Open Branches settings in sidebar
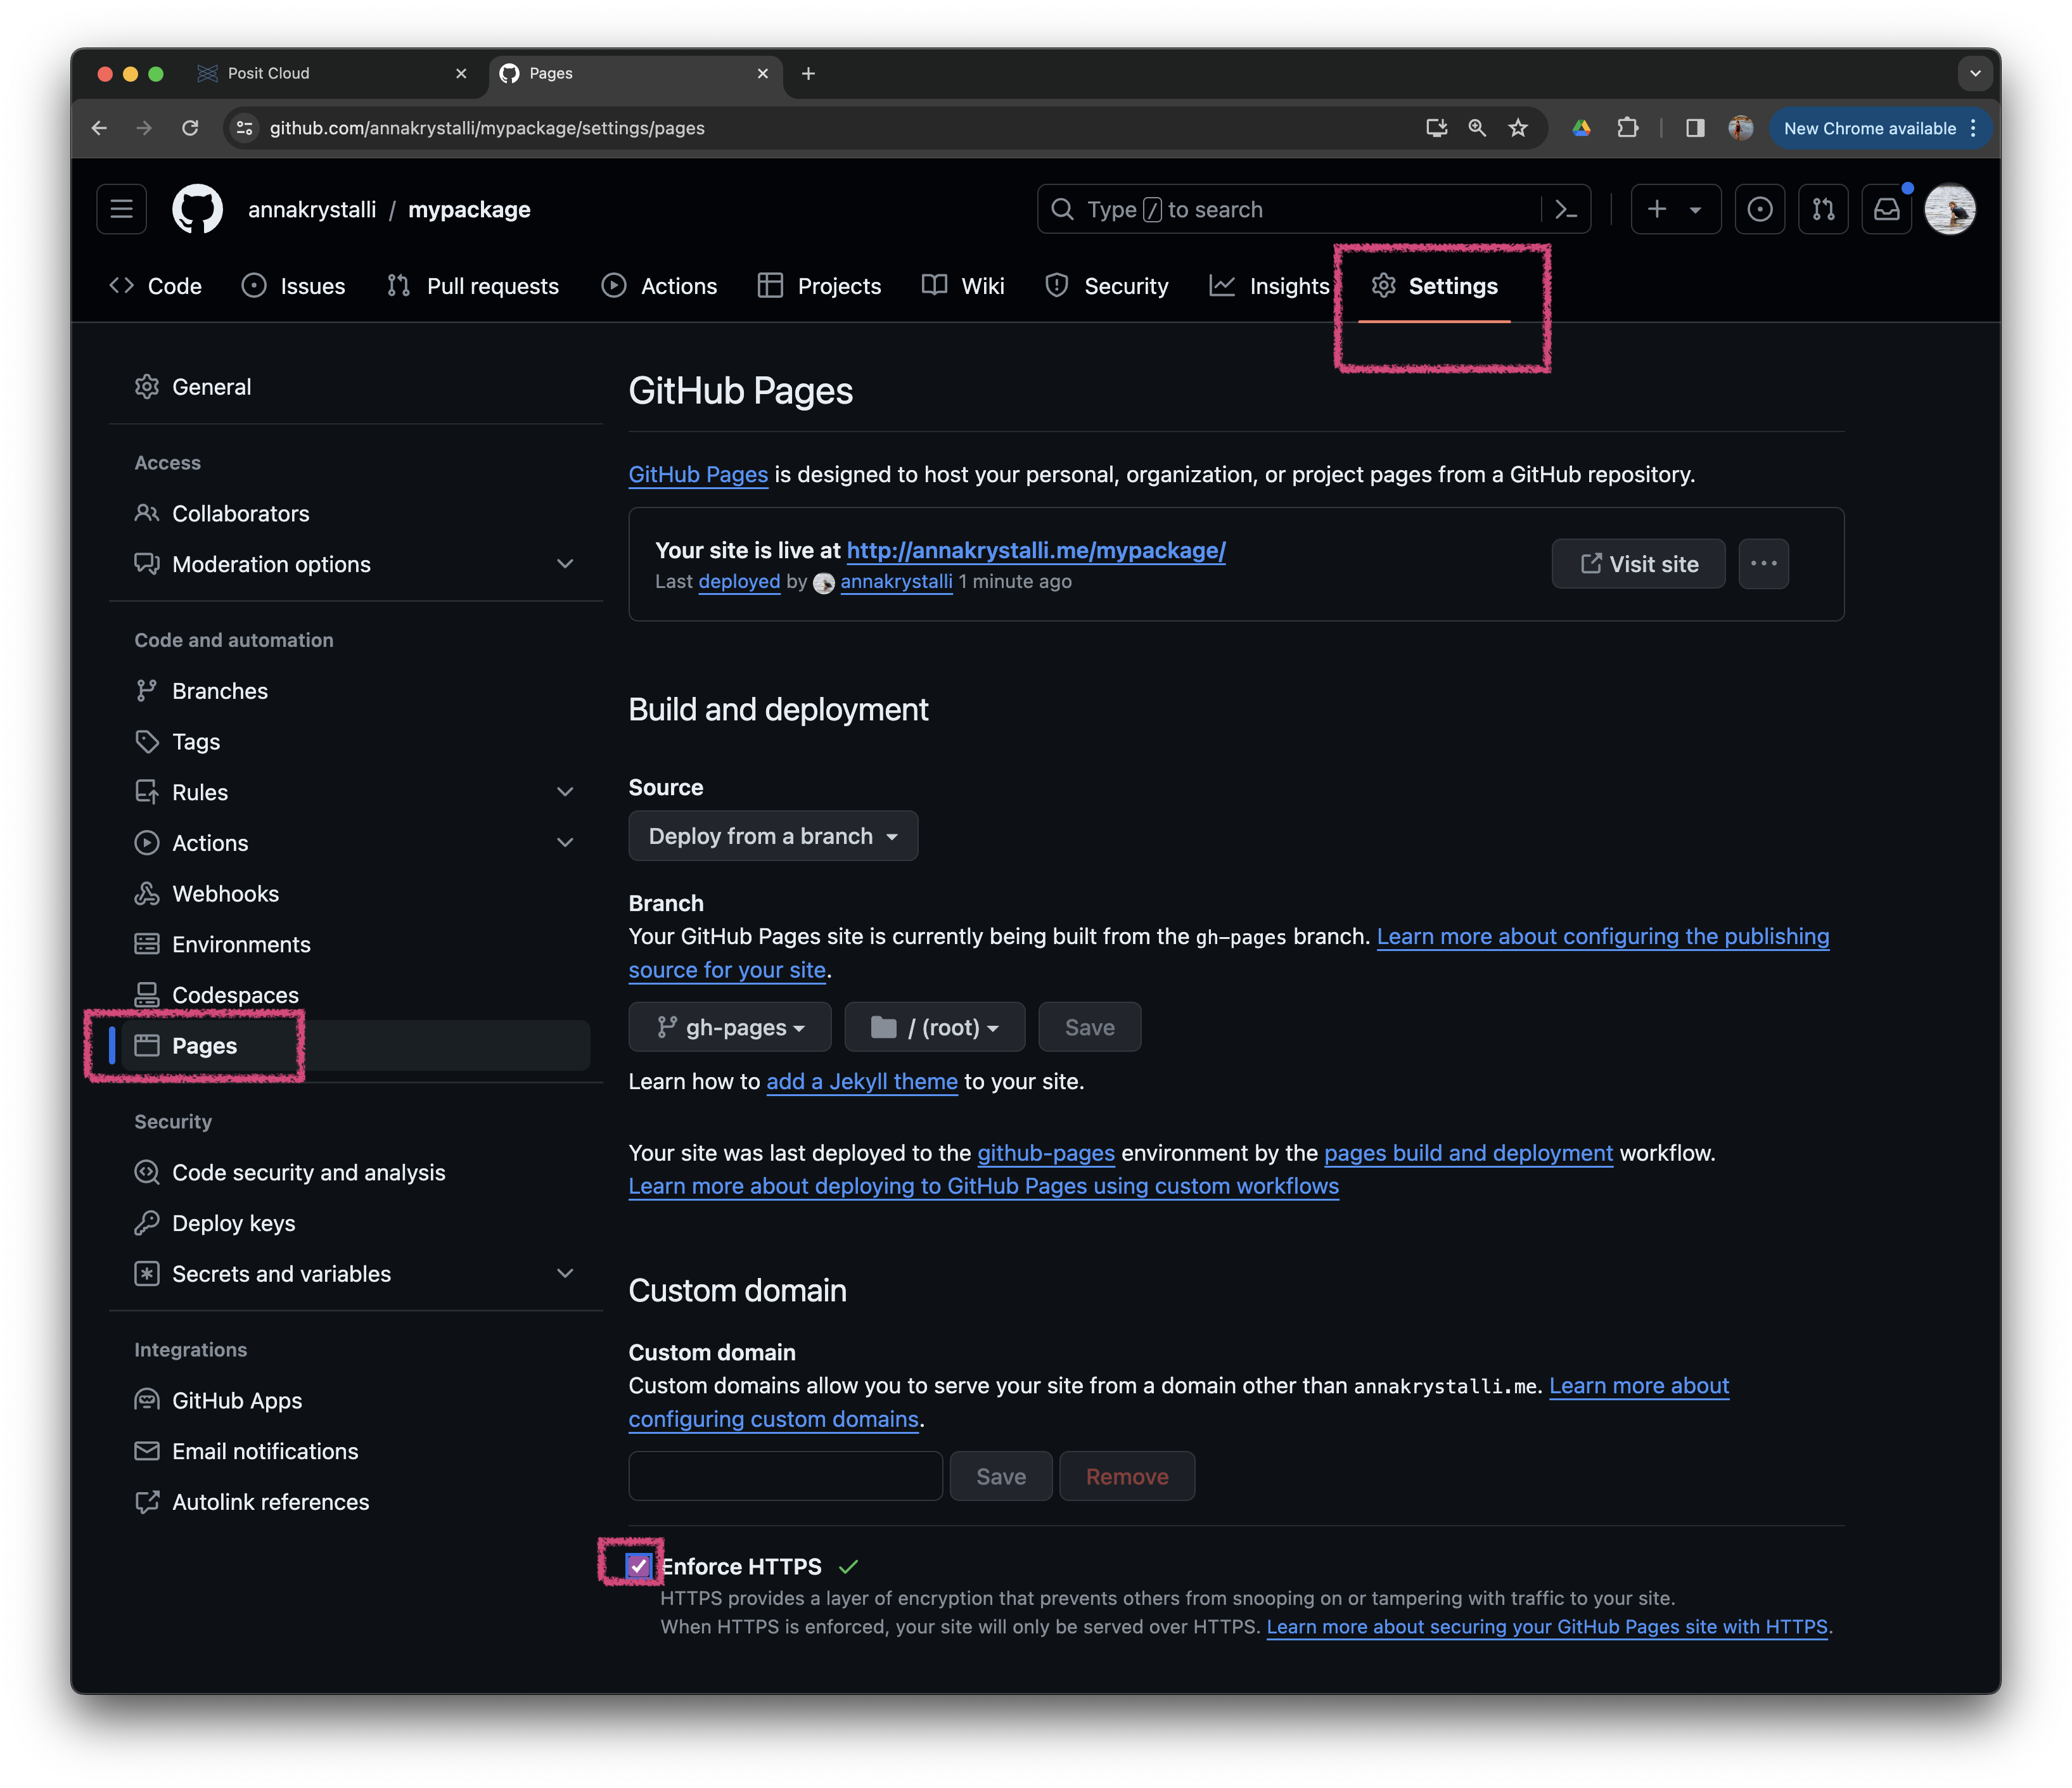This screenshot has width=2072, height=1788. tap(201, 691)
